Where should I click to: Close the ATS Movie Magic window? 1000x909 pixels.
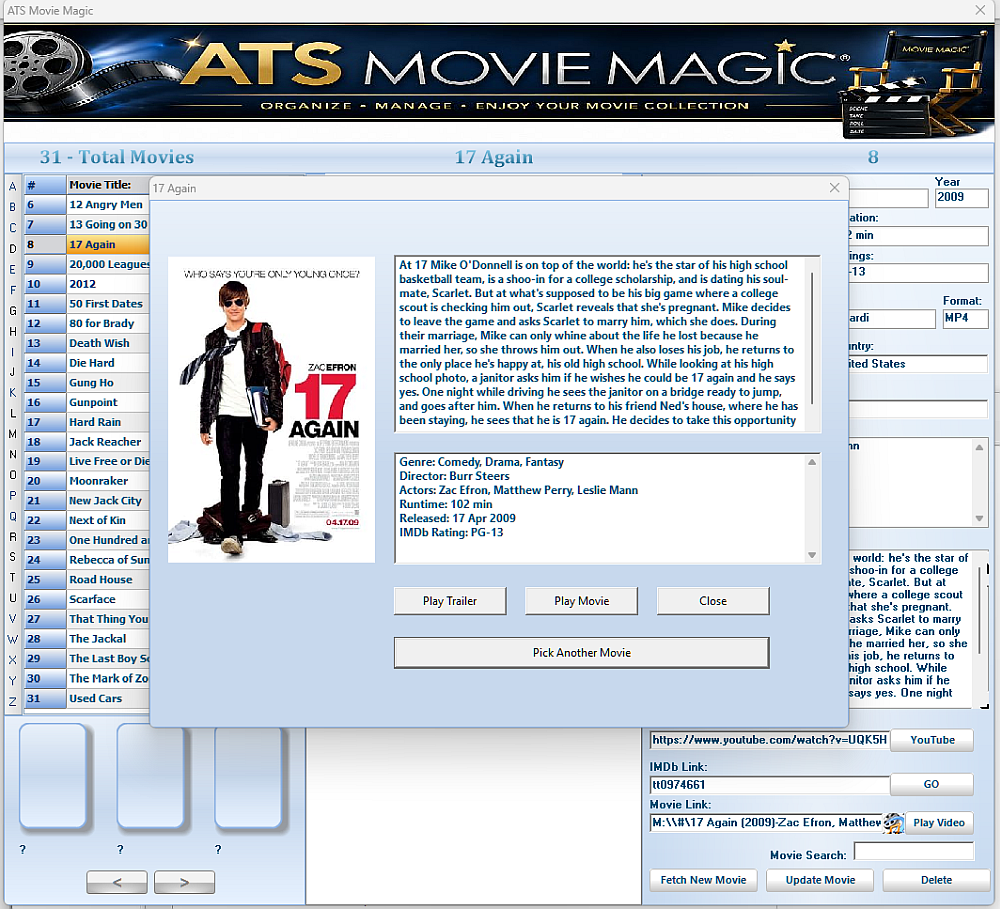(x=980, y=10)
